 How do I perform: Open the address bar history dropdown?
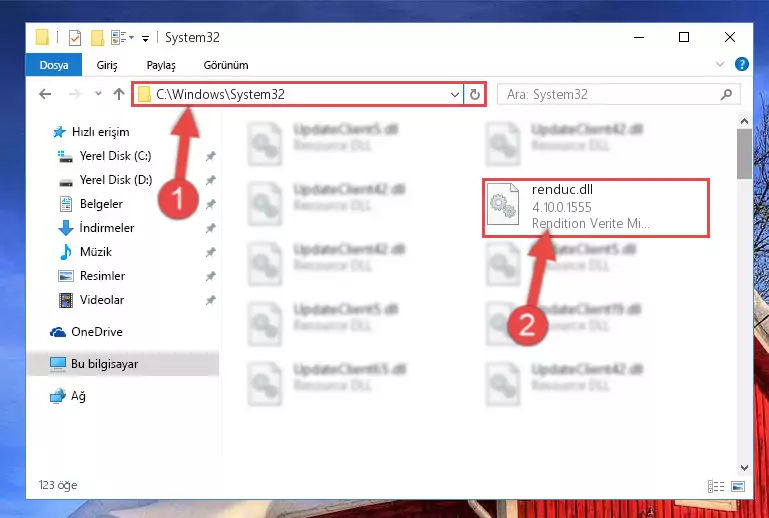455,94
